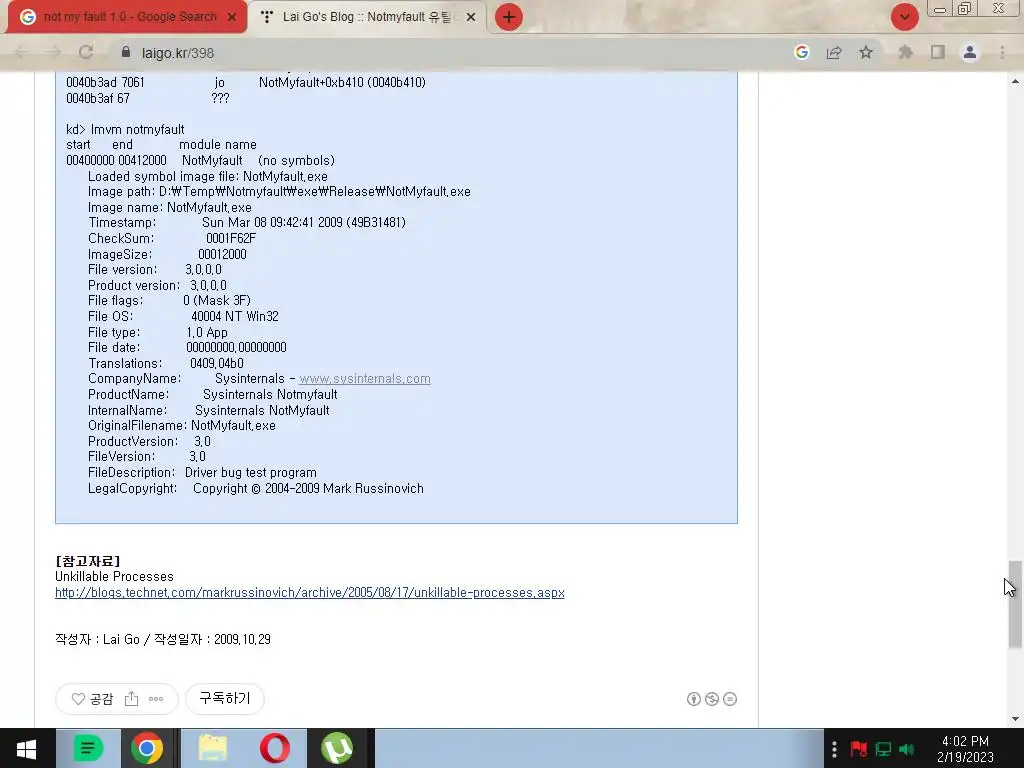
Task: Click network monitor tray icon
Action: coord(883,748)
